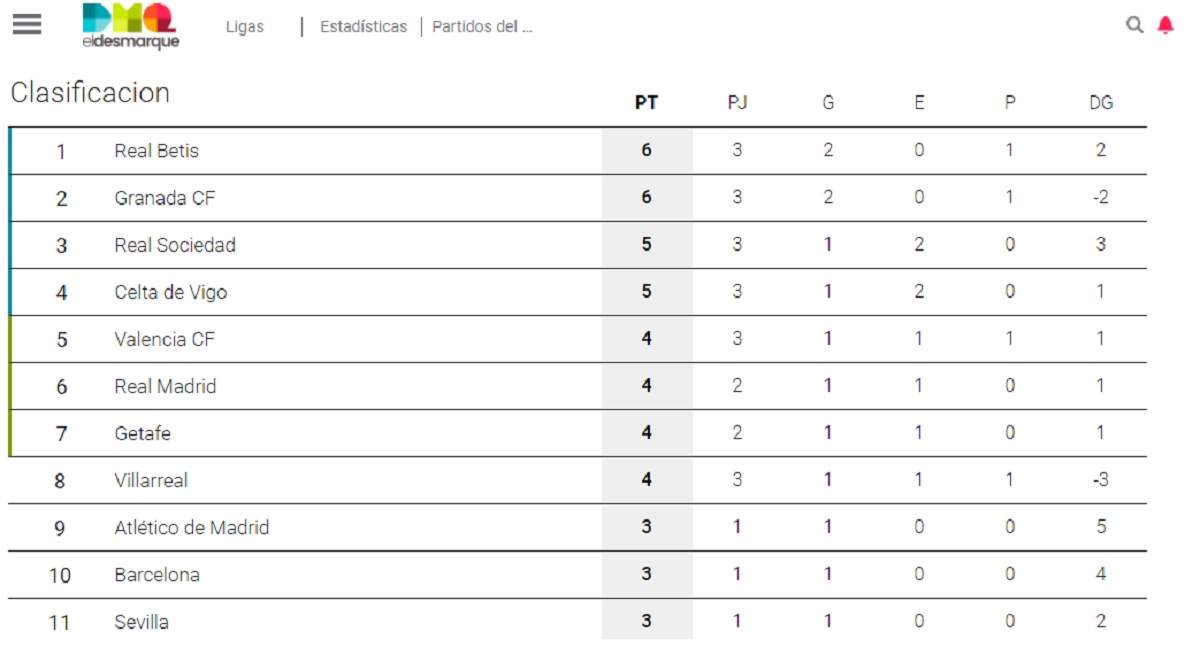
Task: Open the hamburger menu
Action: coord(27,24)
